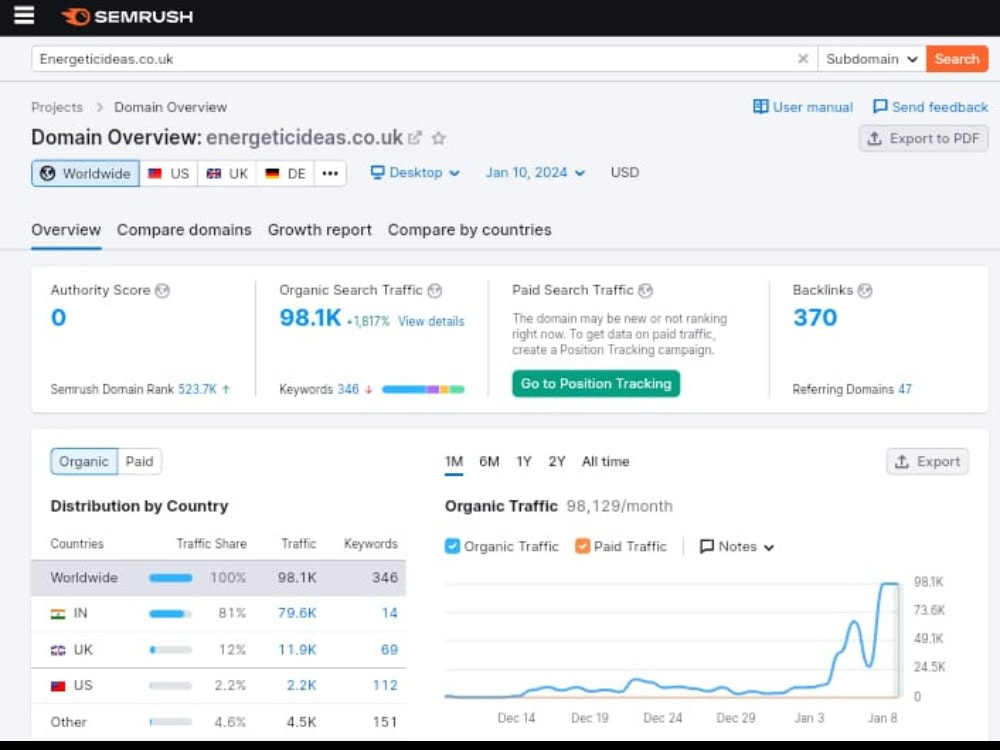Click Go to Position Tracking button
The width and height of the screenshot is (1000, 750).
click(596, 383)
